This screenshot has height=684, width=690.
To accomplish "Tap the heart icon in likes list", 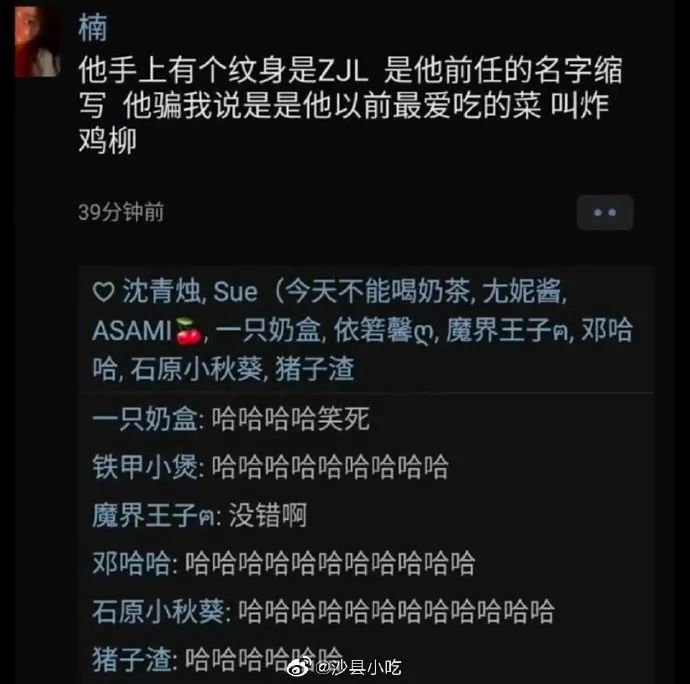I will [104, 292].
